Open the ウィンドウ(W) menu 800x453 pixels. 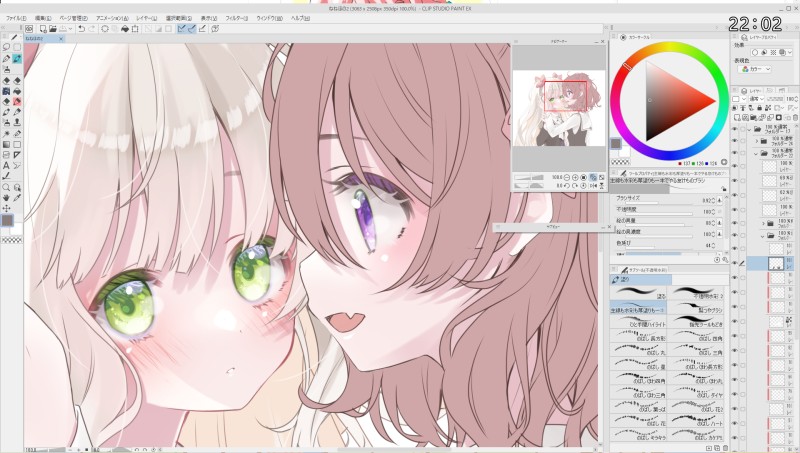269,18
